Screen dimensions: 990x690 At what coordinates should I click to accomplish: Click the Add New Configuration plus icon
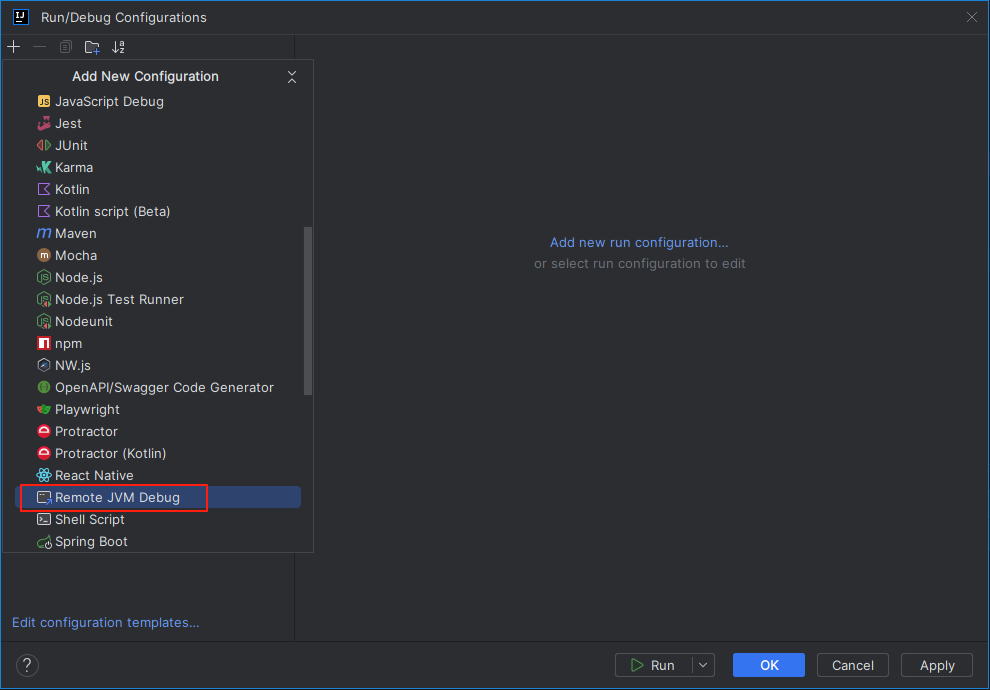pos(13,47)
